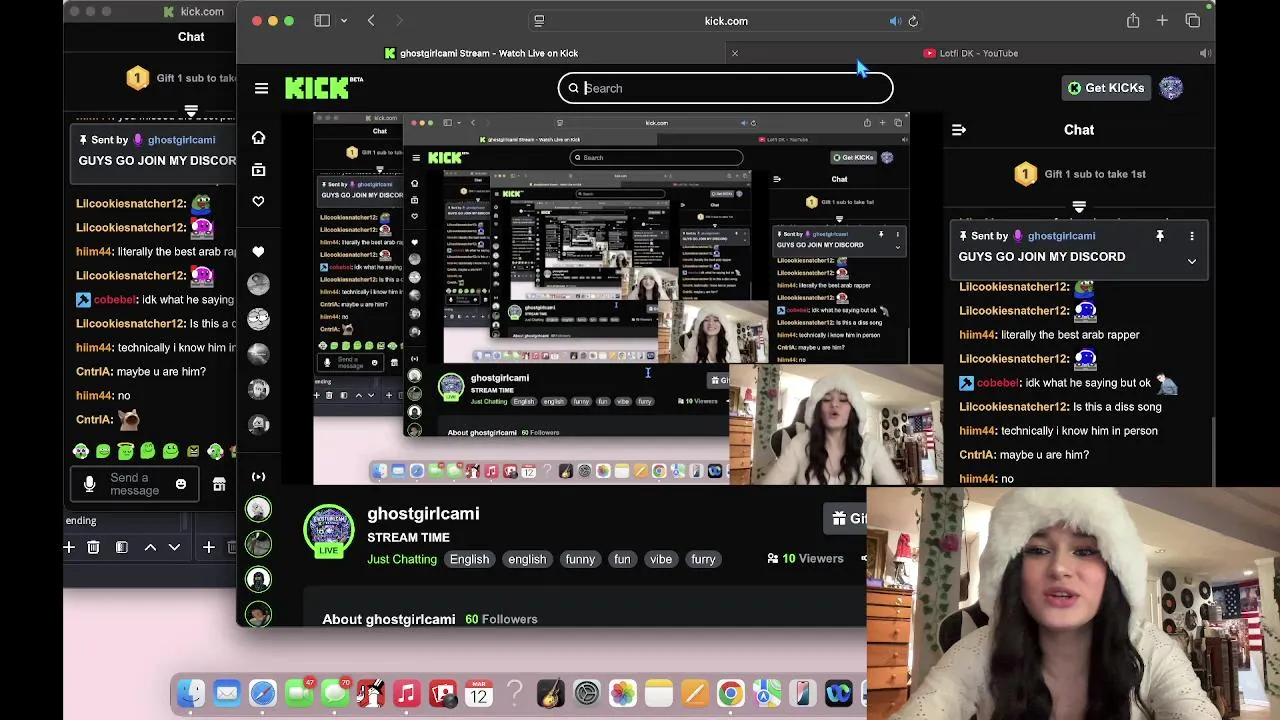Open user avatar in the Kick header
1280x720 pixels.
(1171, 88)
